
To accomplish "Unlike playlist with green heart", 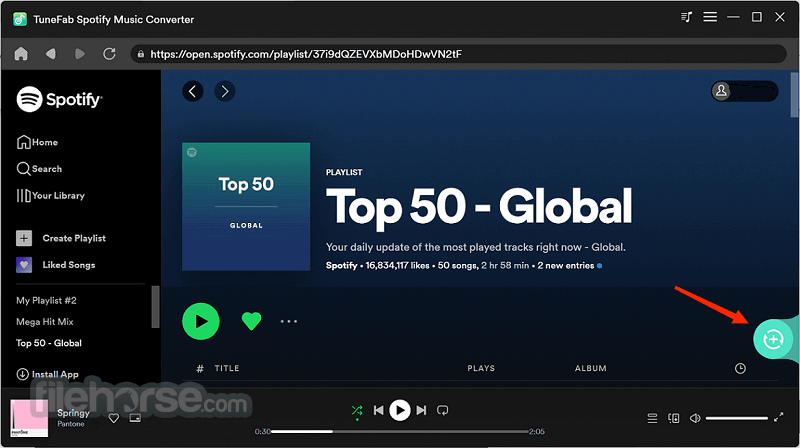I will click(251, 321).
